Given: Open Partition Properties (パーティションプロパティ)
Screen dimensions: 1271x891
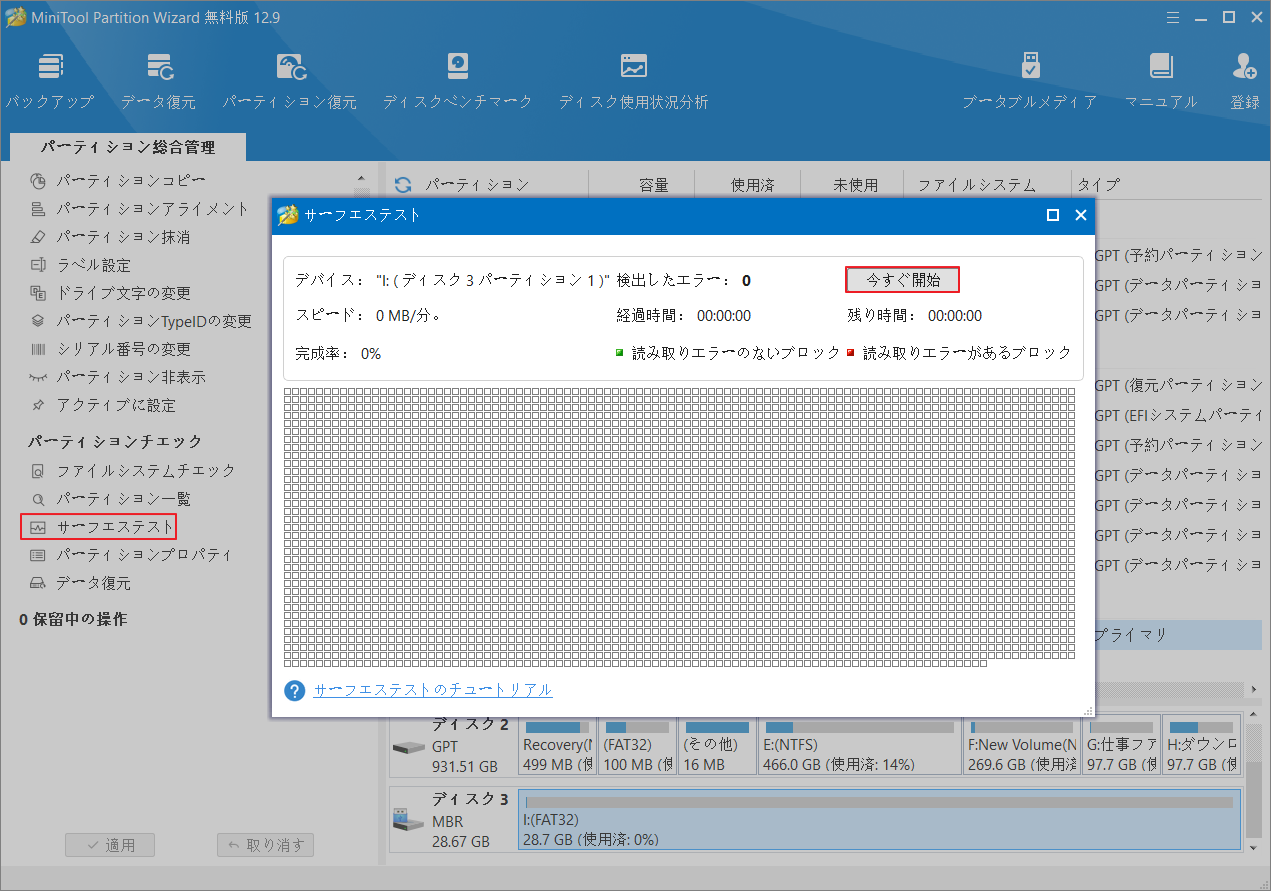Looking at the screenshot, I should [130, 554].
